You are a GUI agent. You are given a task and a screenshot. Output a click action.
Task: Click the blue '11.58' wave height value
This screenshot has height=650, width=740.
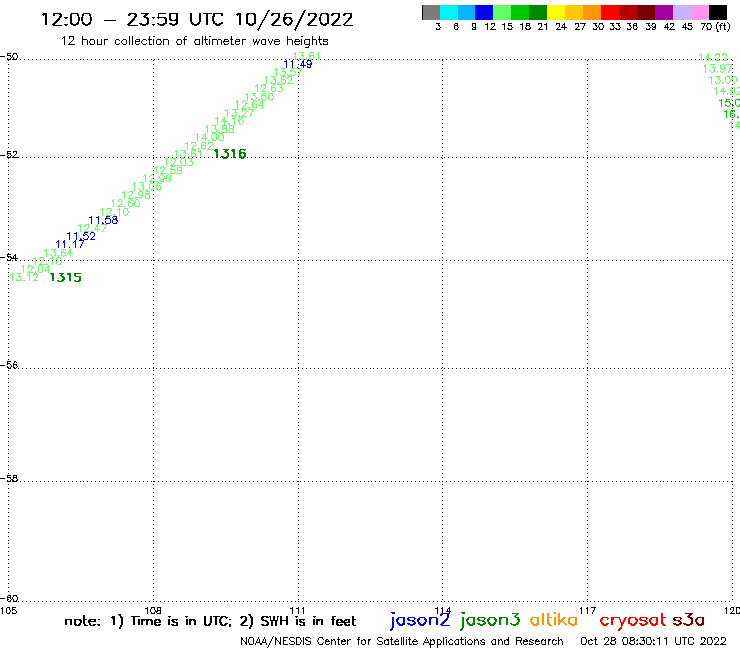[103, 220]
